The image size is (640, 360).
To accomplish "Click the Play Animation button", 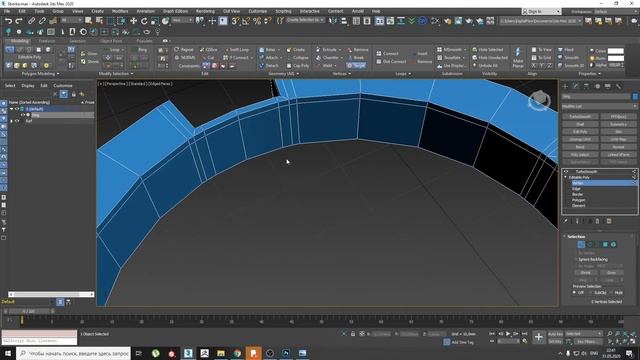I will 508,334.
